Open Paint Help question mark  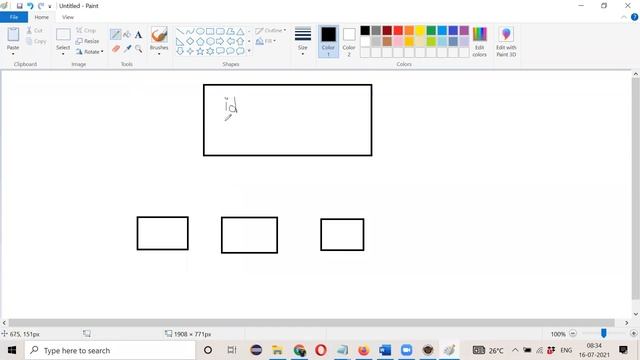pyautogui.click(x=634, y=17)
